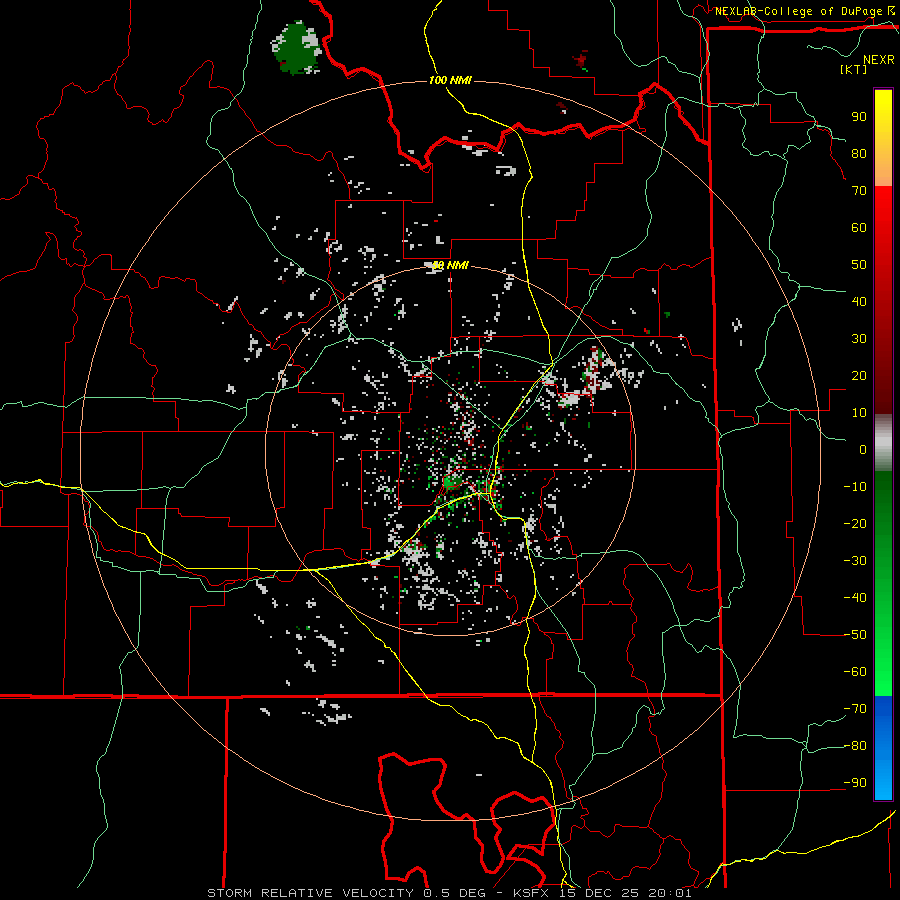The image size is (900, 900).
Task: Click the NEXLAB-College of DuPage credit text
Action: tap(798, 11)
